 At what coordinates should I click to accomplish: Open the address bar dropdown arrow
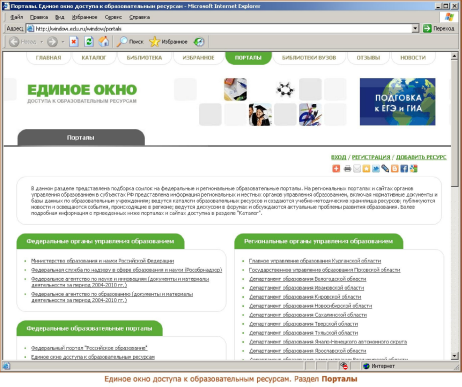coord(415,29)
